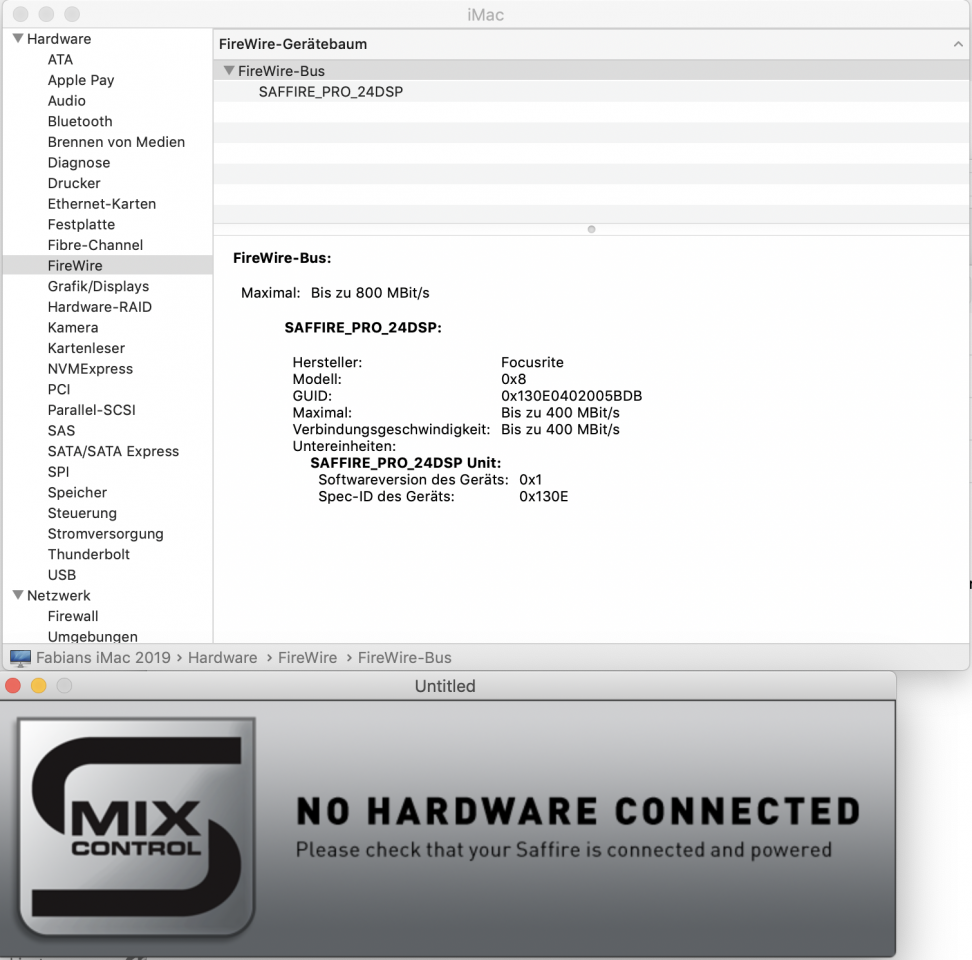Select SPI in the sidebar
The width and height of the screenshot is (972, 960).
point(58,472)
